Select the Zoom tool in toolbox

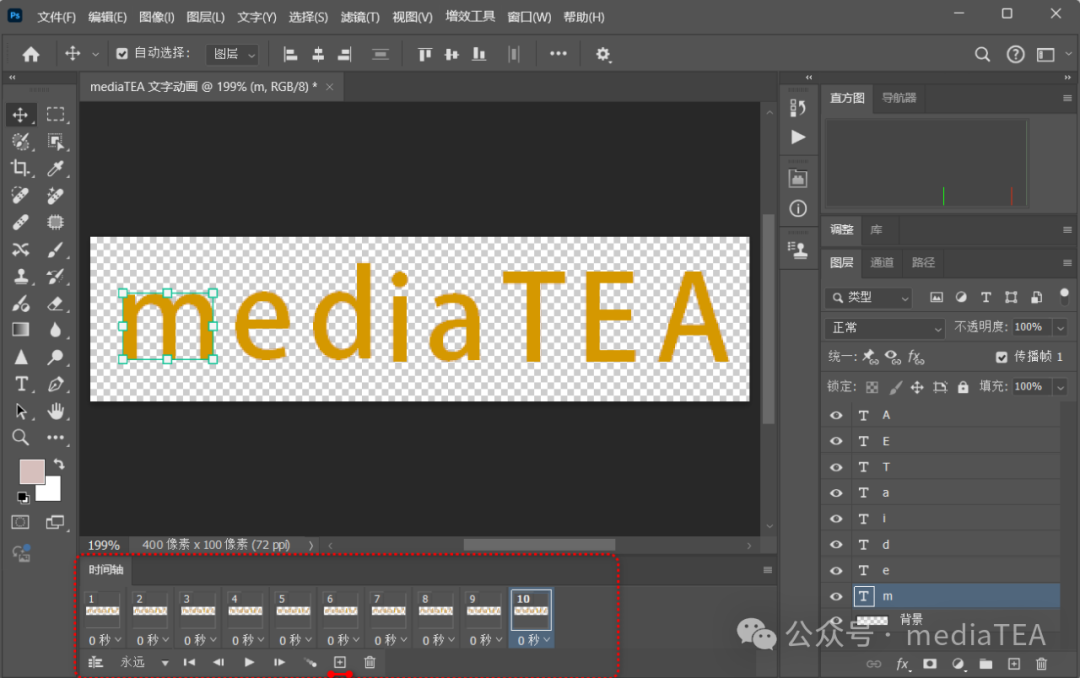point(20,438)
